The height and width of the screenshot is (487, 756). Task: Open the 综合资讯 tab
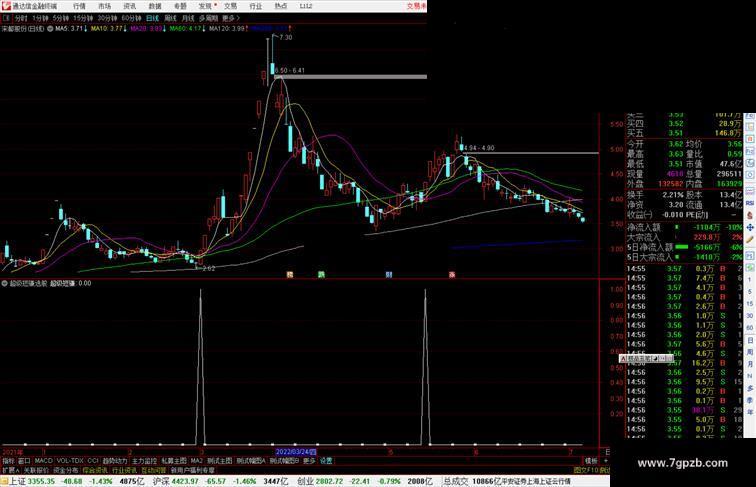(95, 470)
